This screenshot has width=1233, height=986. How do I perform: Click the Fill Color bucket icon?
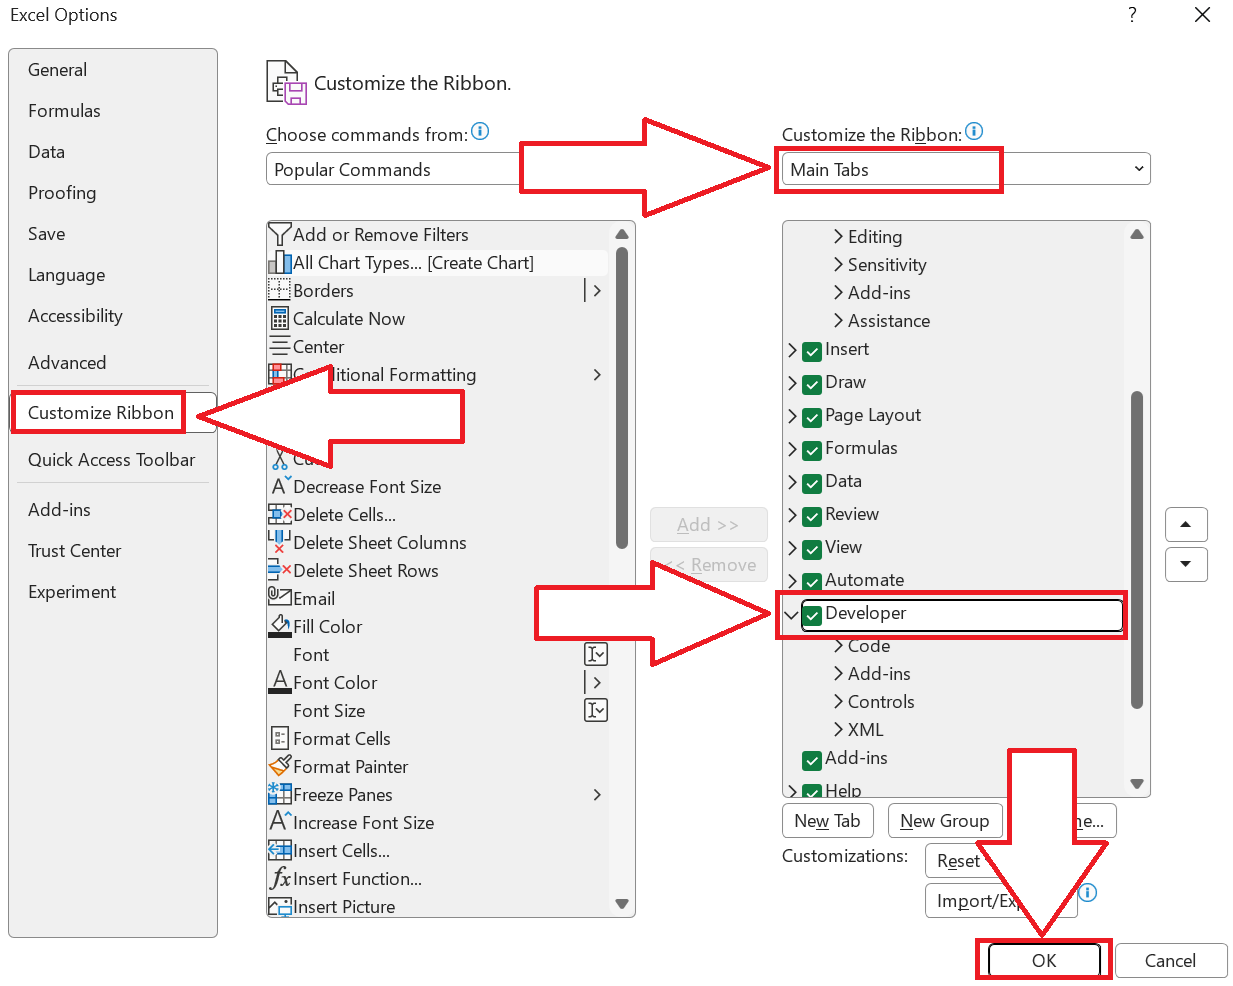coord(280,627)
